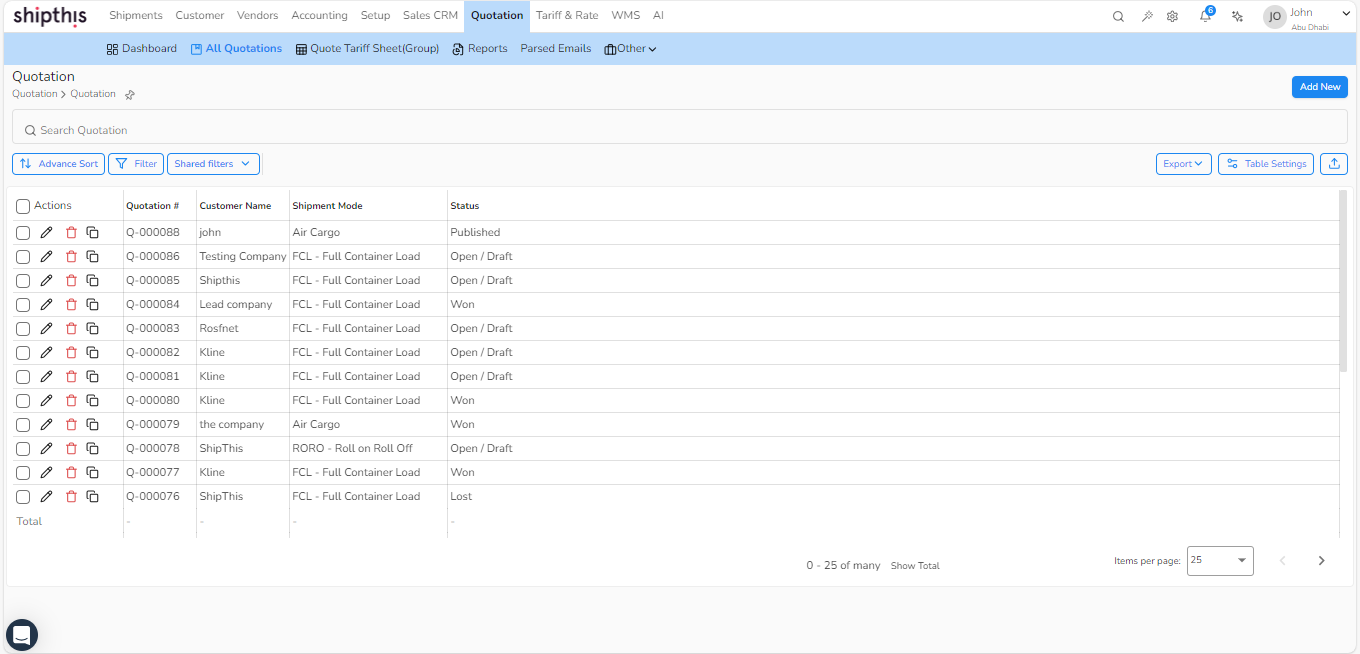Open the settings gear icon
The image size is (1360, 654).
click(1172, 16)
